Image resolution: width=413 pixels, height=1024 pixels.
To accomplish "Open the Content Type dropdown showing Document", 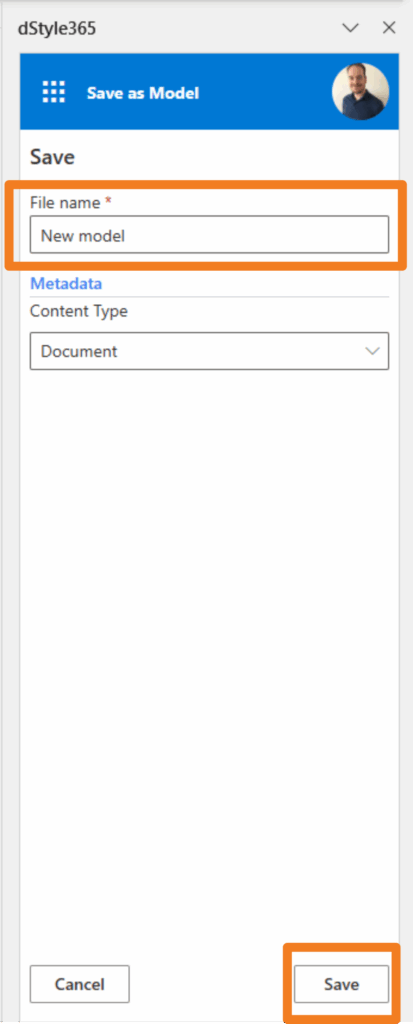I will click(209, 351).
